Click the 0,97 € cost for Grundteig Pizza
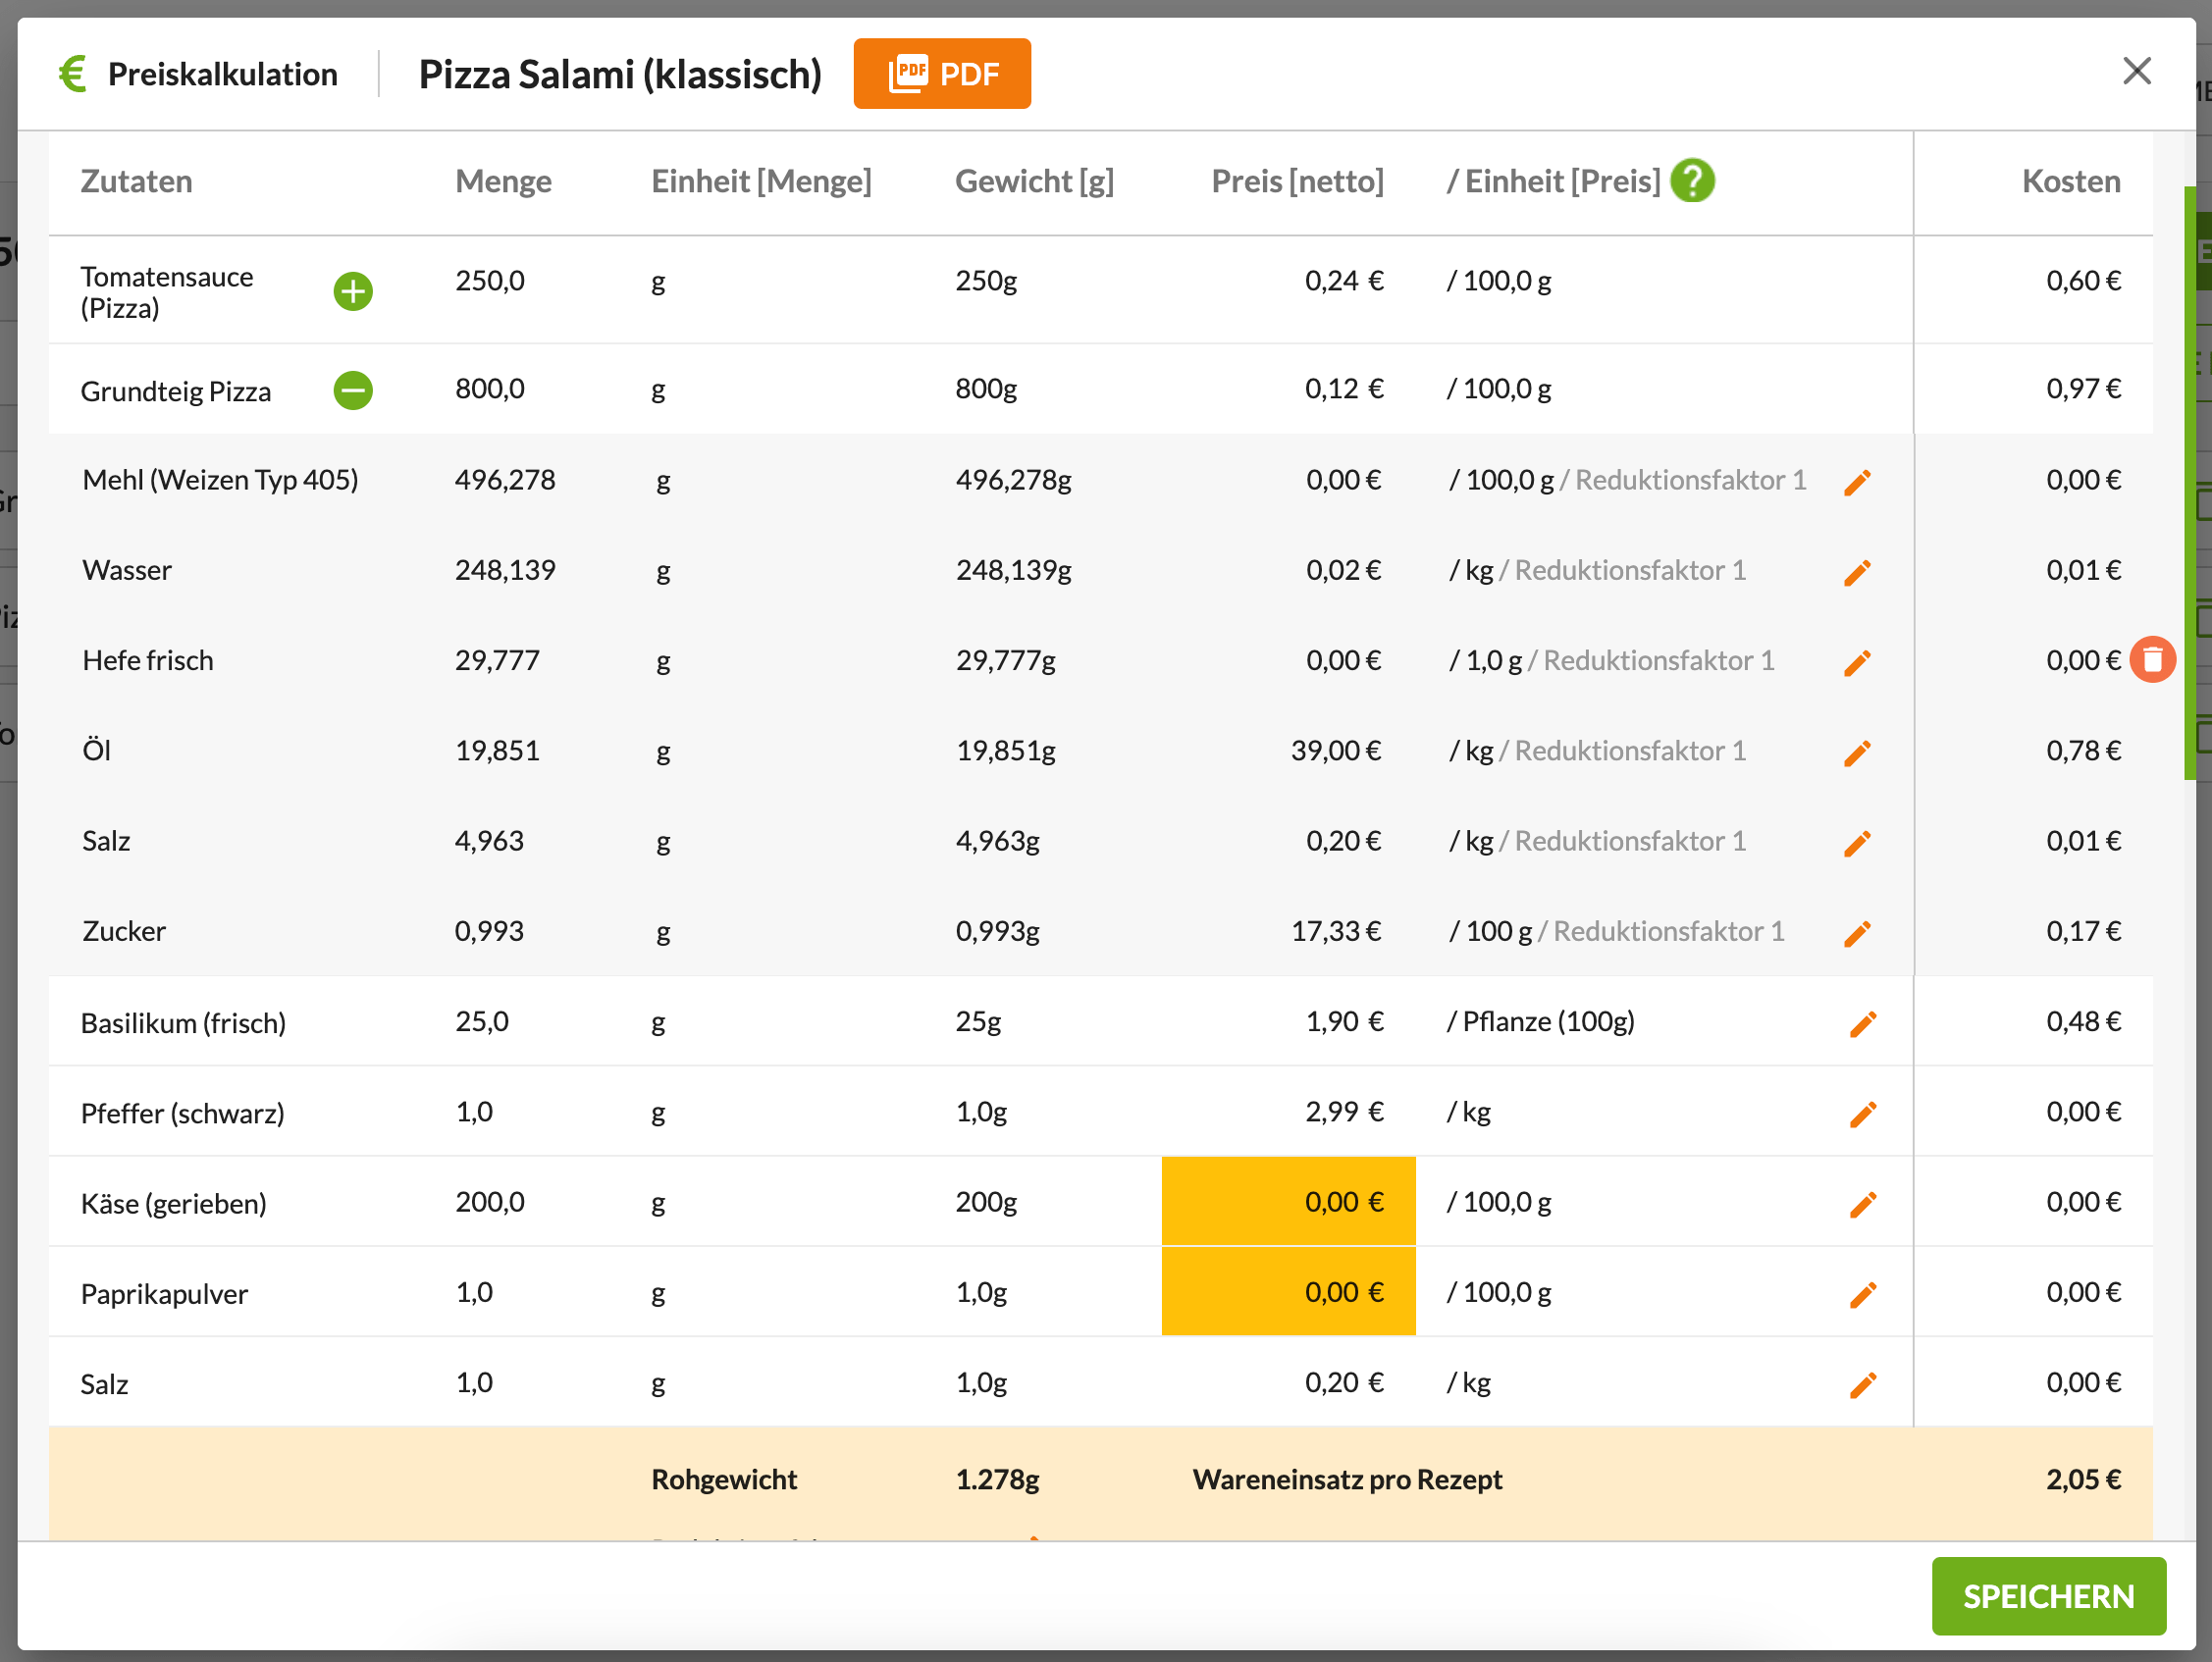The image size is (2212, 1662). pos(2083,388)
